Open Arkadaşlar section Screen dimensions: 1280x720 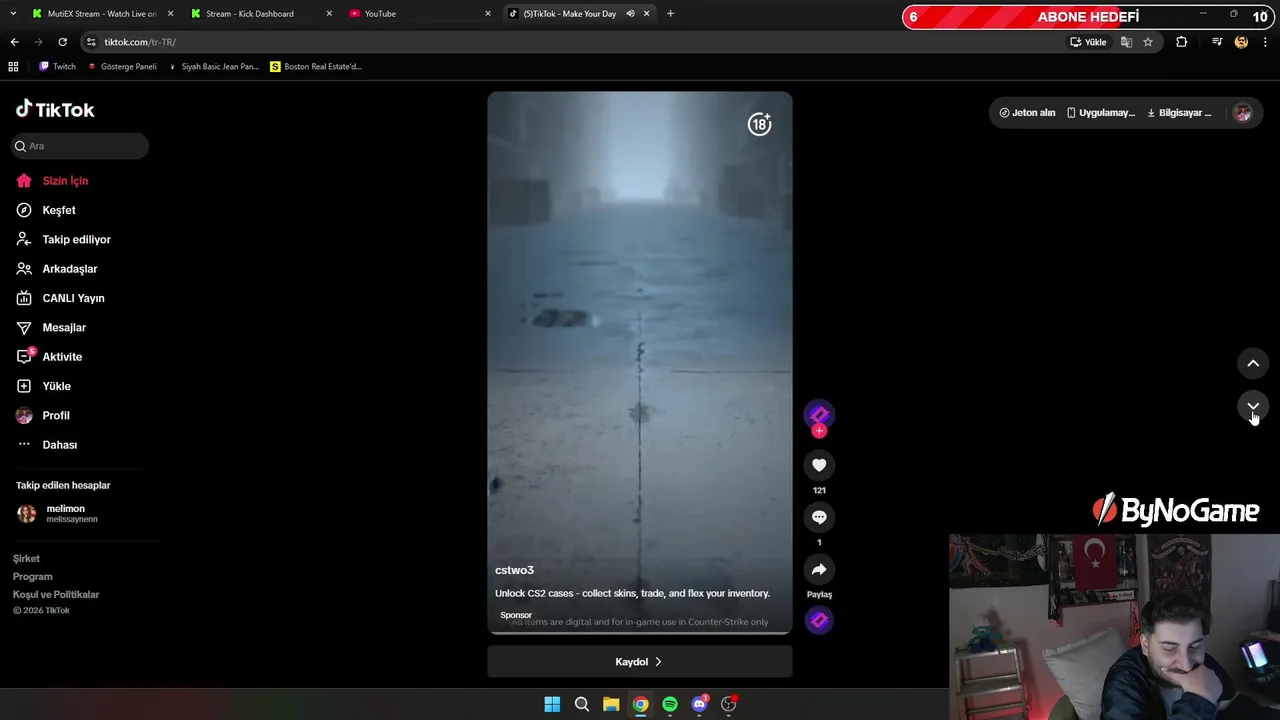(69, 269)
